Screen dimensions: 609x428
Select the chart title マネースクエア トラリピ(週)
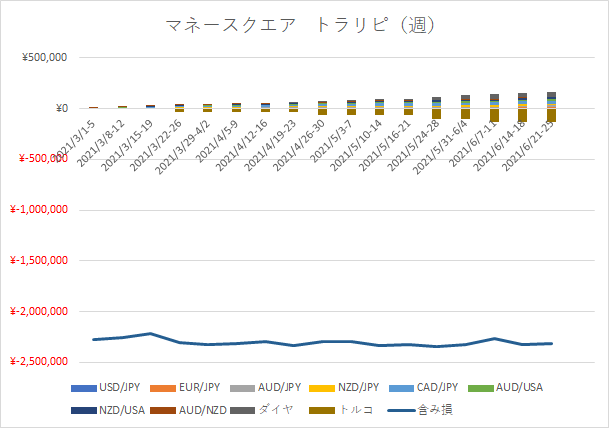300,25
